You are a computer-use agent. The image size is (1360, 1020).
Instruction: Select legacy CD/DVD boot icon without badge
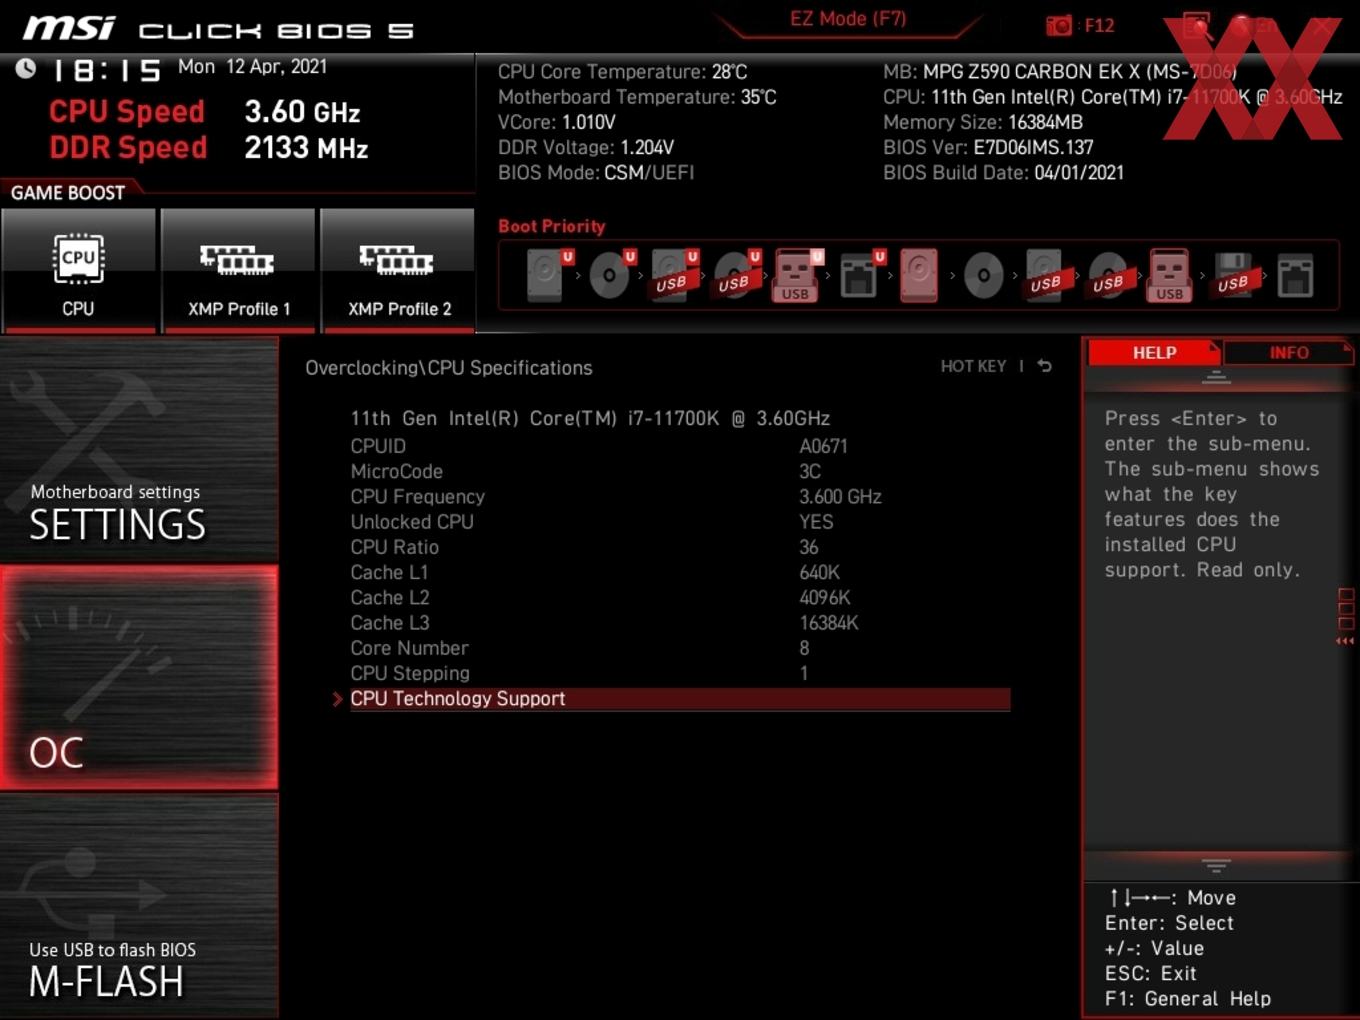click(983, 275)
